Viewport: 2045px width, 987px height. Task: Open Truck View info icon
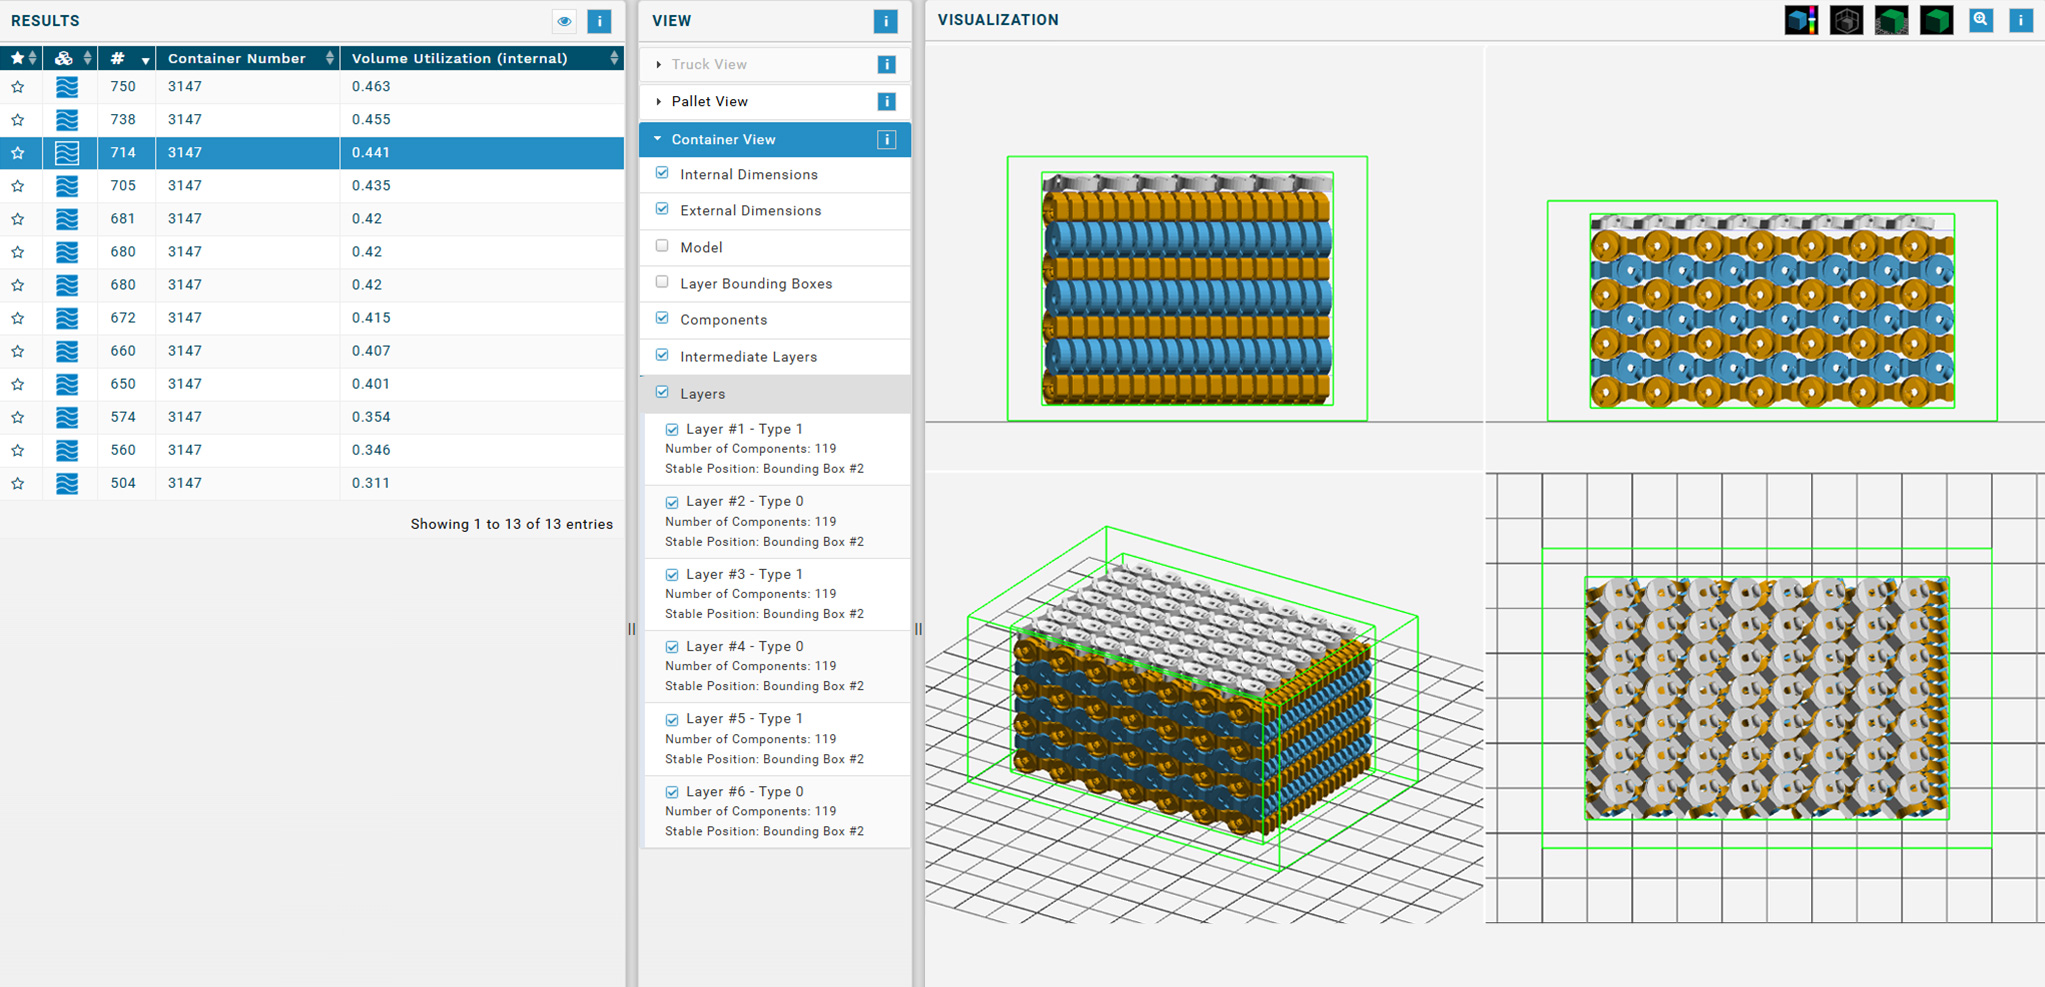click(886, 64)
